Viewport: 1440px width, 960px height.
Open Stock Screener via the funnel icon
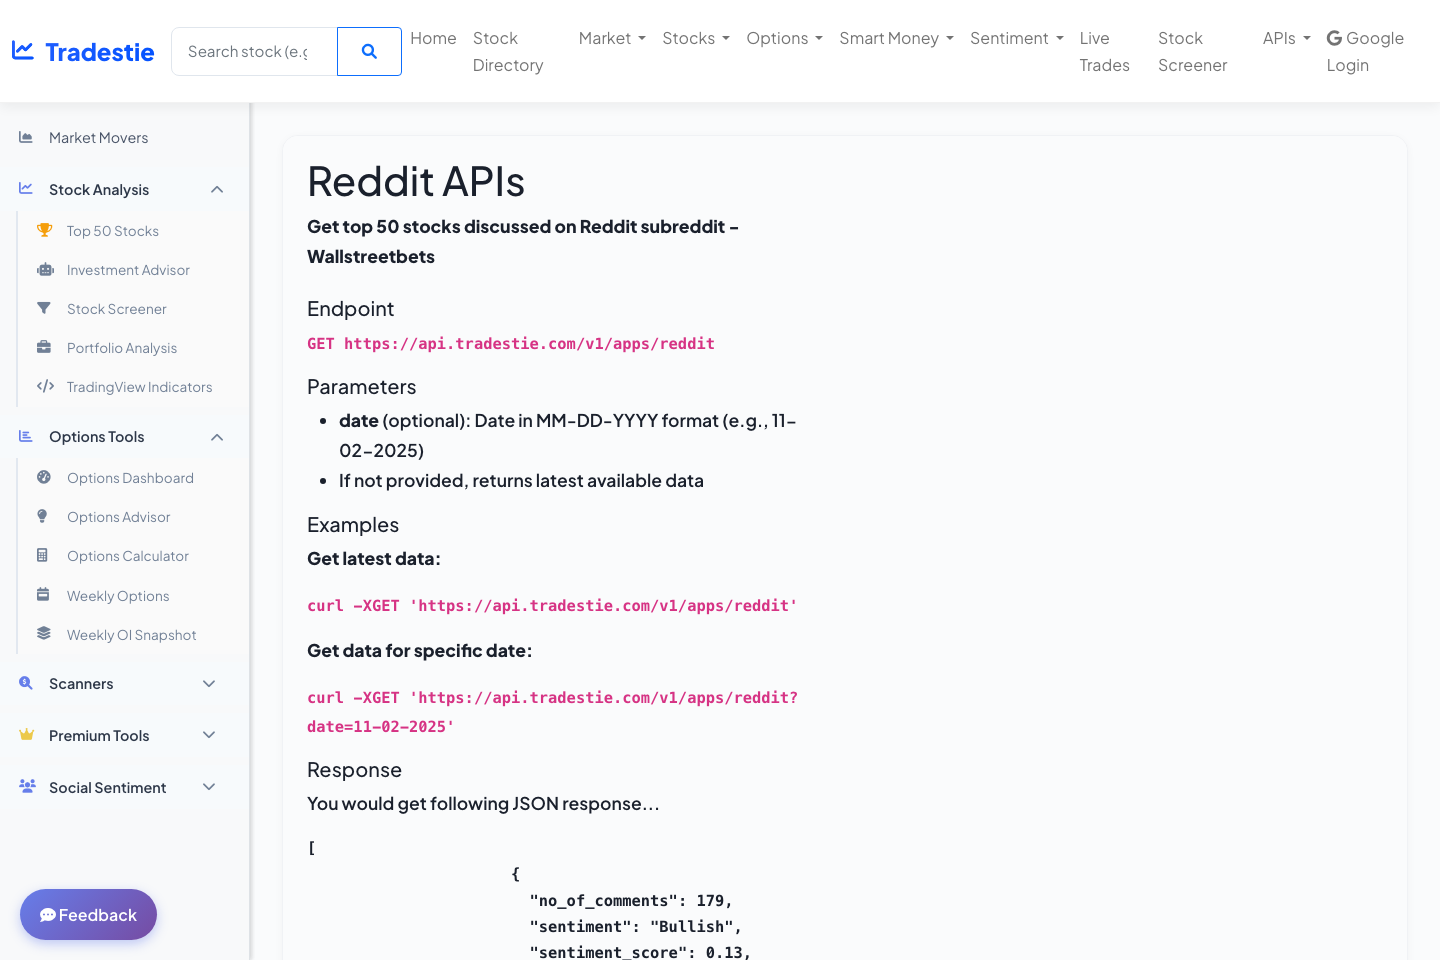[x=44, y=308]
